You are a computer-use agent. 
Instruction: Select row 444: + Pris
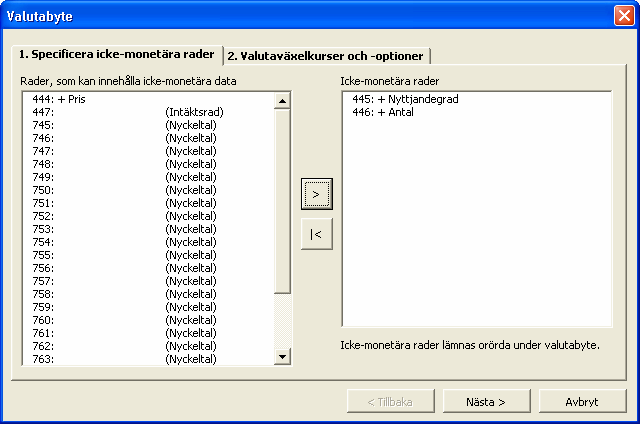click(149, 99)
